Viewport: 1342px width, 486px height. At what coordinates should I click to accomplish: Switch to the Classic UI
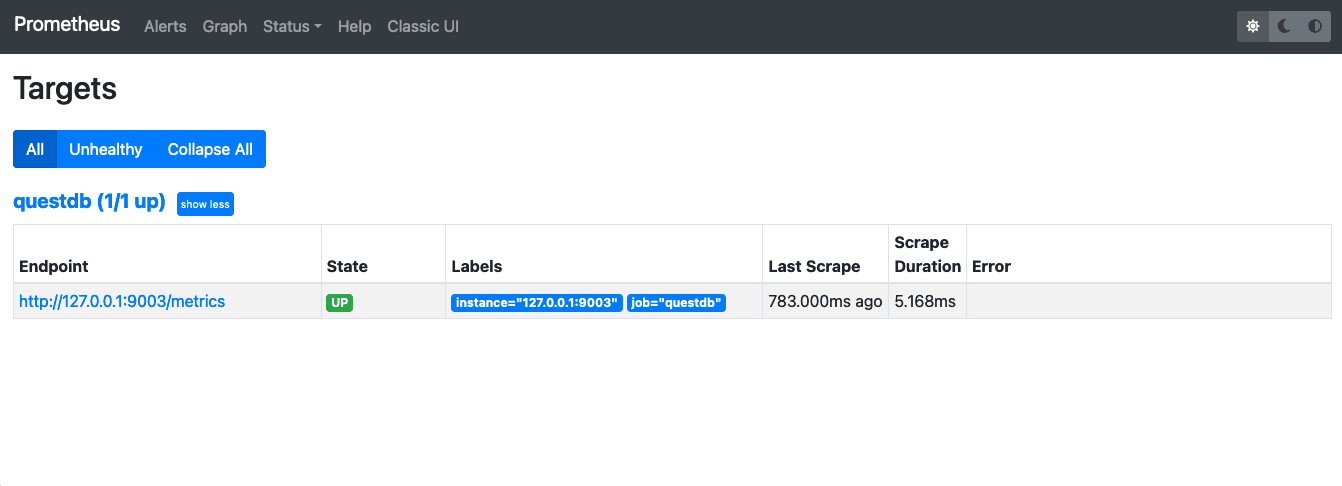[423, 27]
